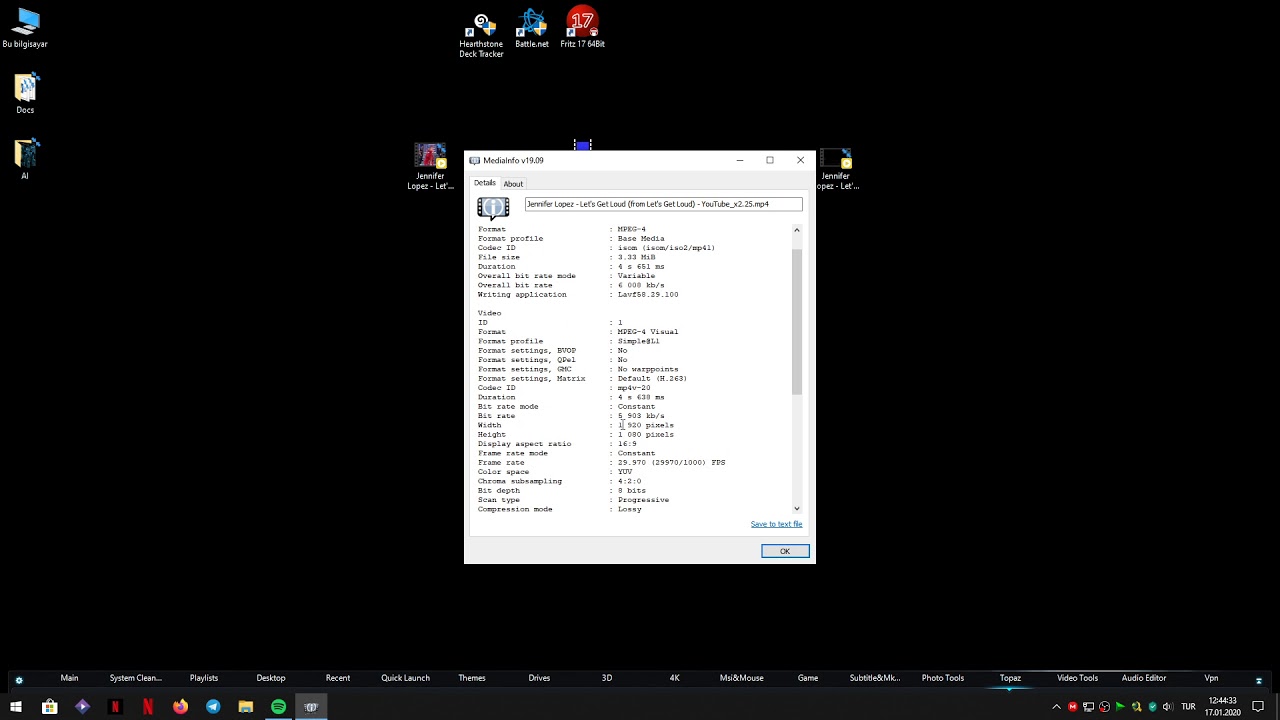Open the Quick Launch toolbar group
Viewport: 1280px width, 720px height.
[x=405, y=678]
